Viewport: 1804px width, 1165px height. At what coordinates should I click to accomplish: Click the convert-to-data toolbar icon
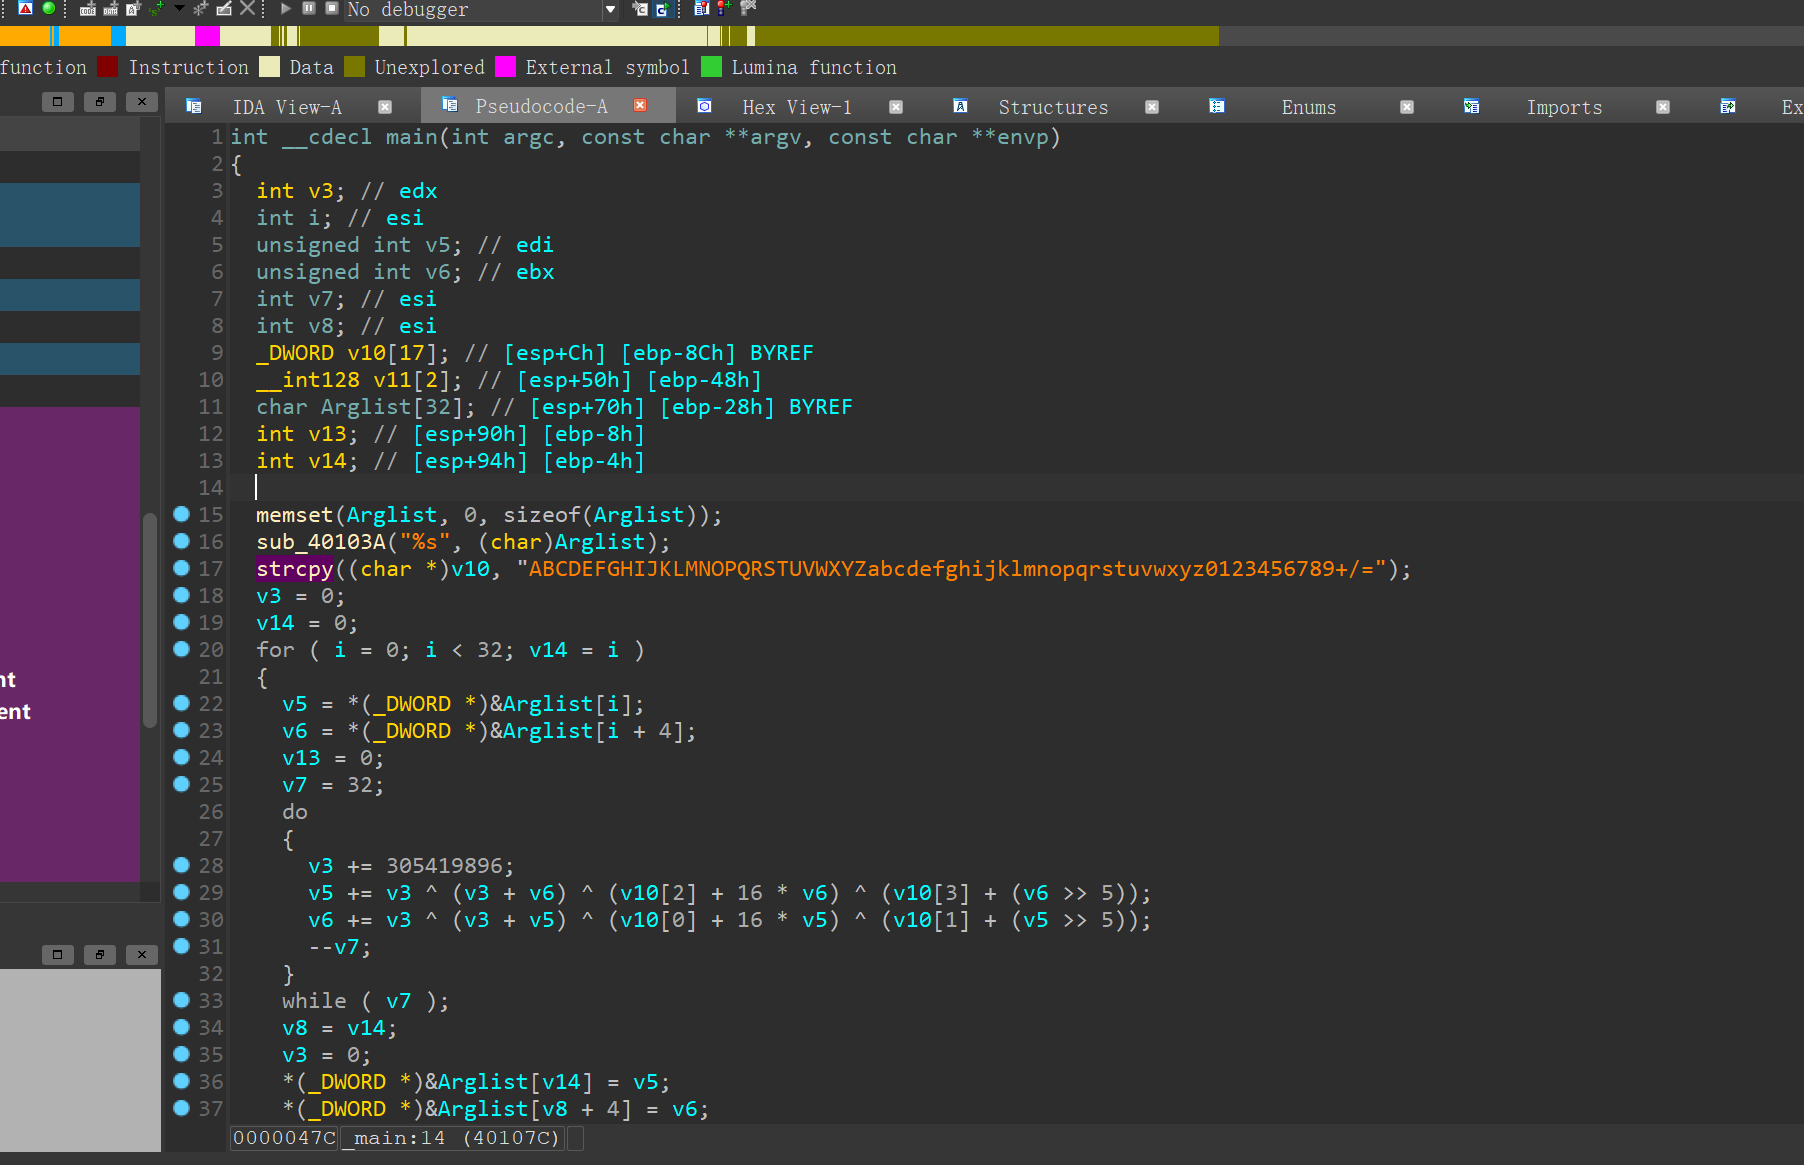pos(110,9)
